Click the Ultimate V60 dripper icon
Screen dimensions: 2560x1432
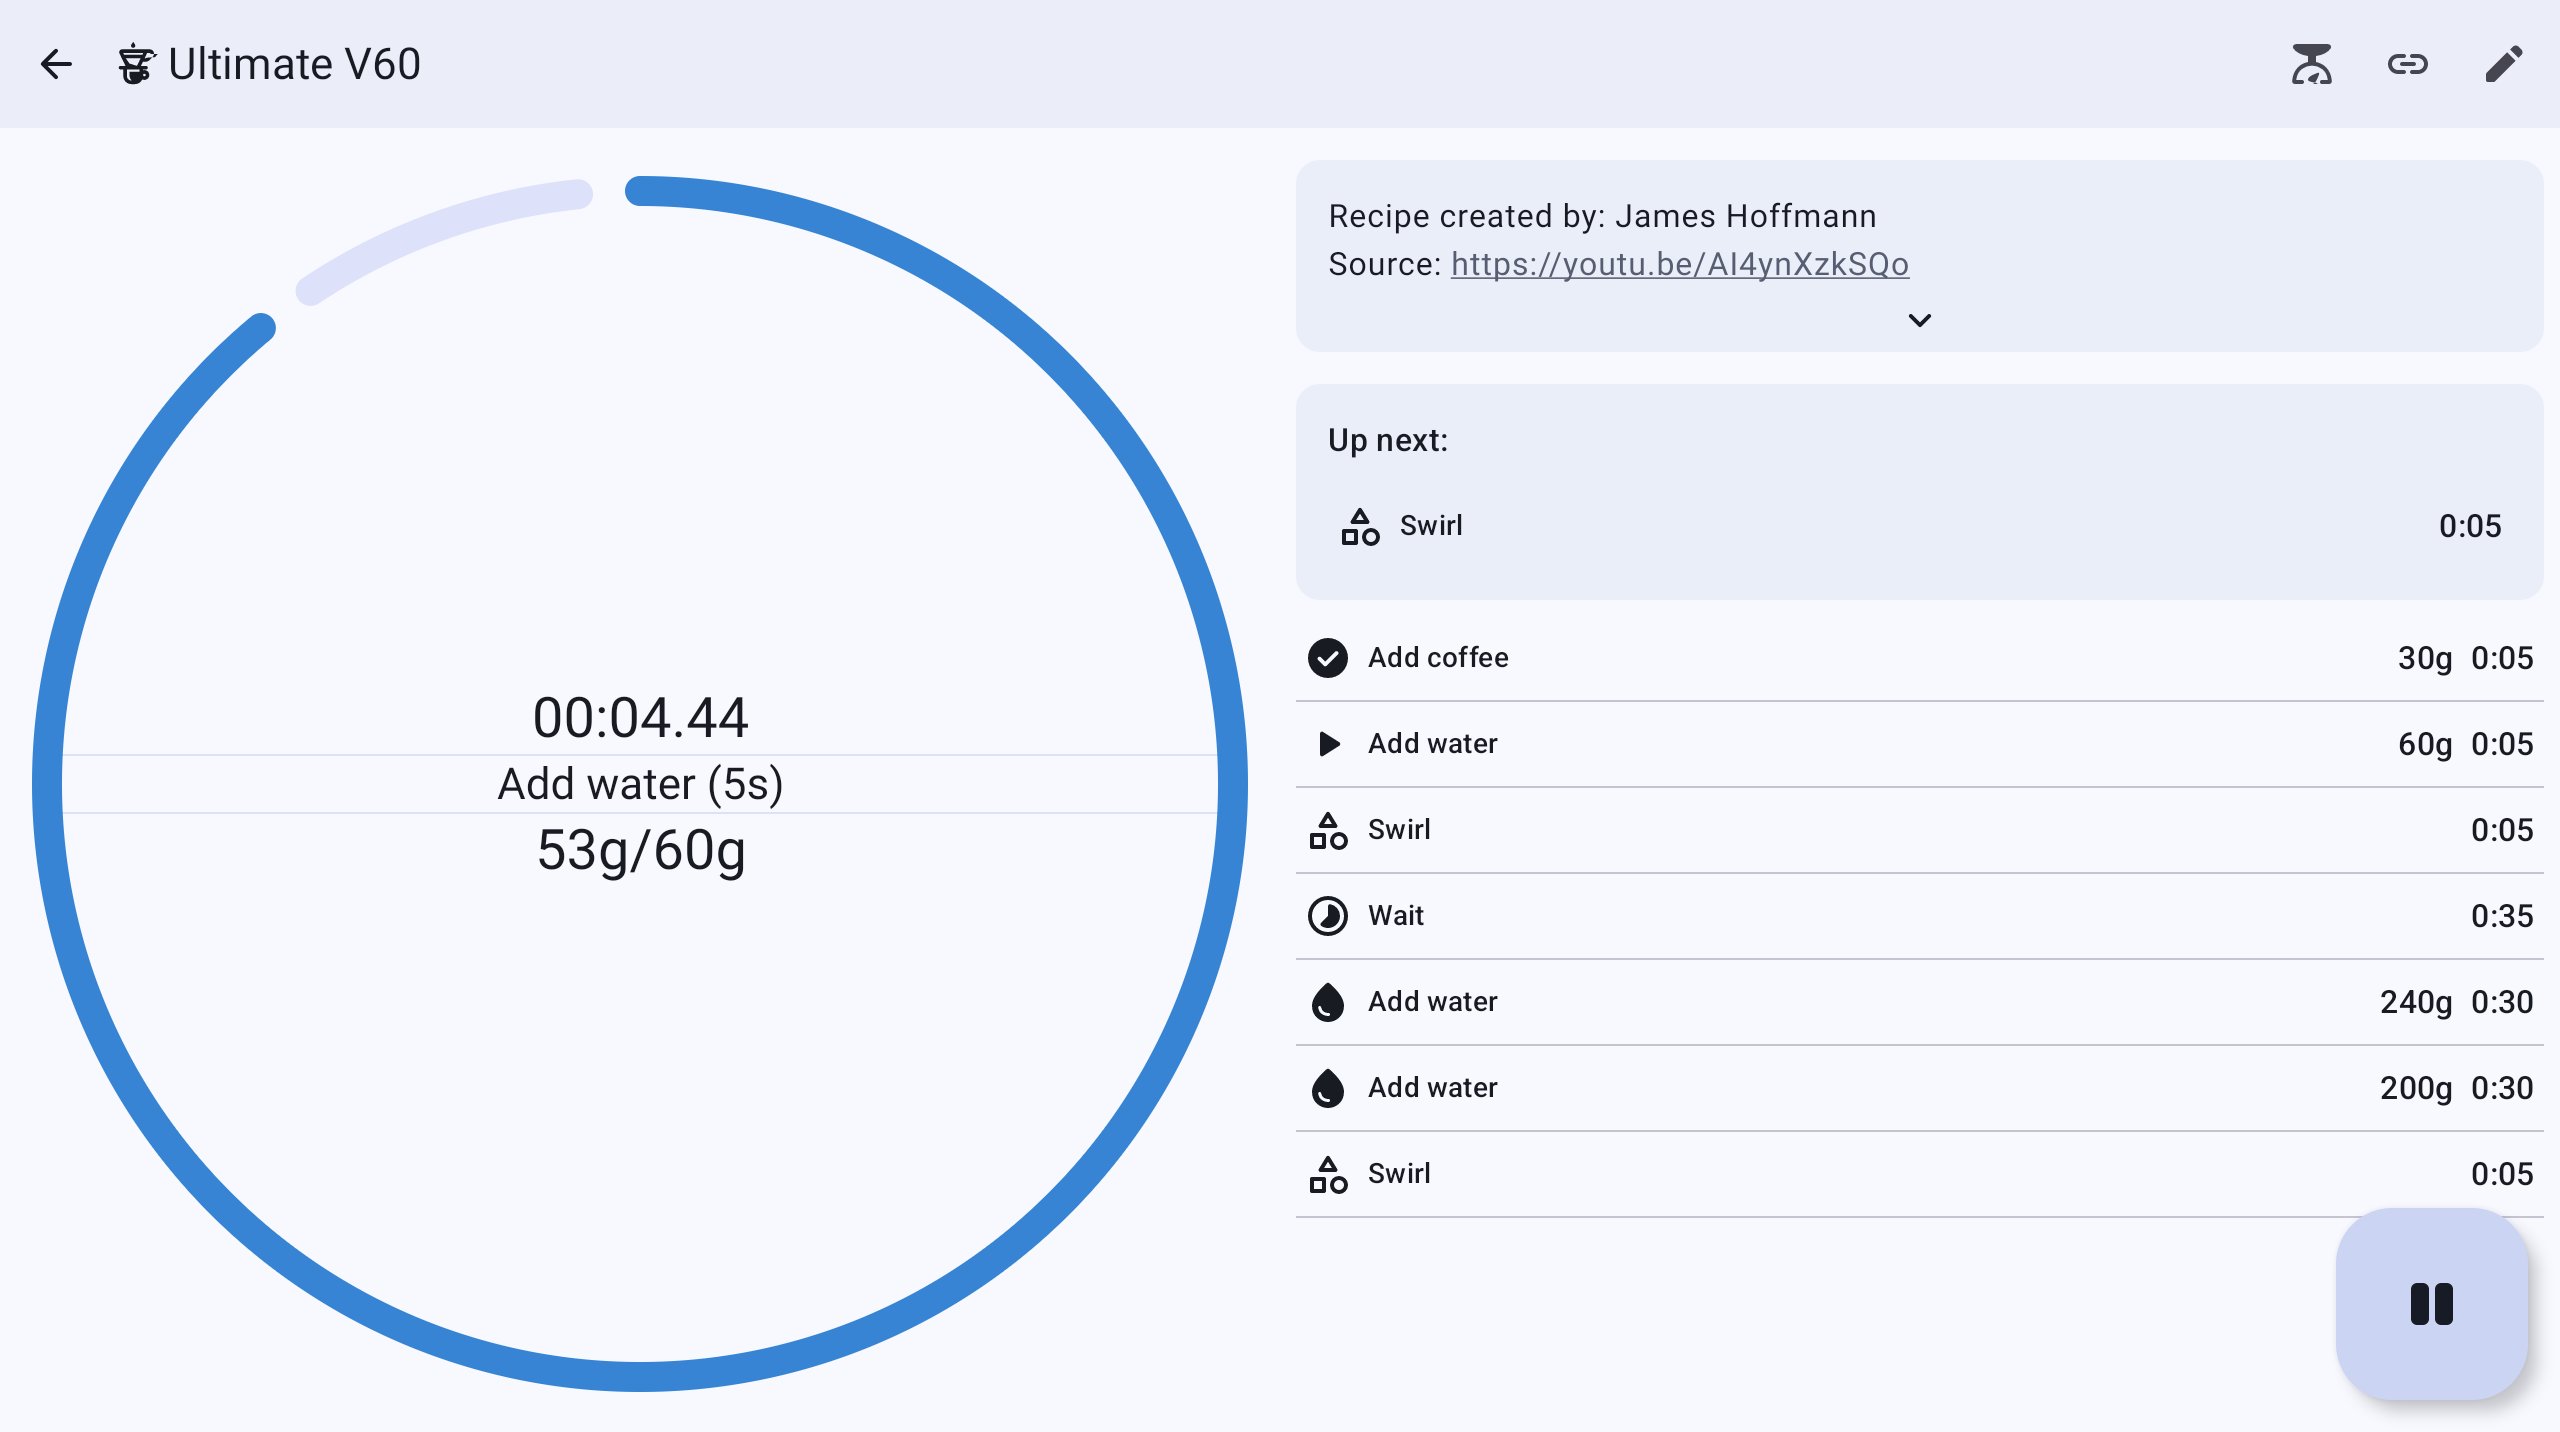coord(136,64)
